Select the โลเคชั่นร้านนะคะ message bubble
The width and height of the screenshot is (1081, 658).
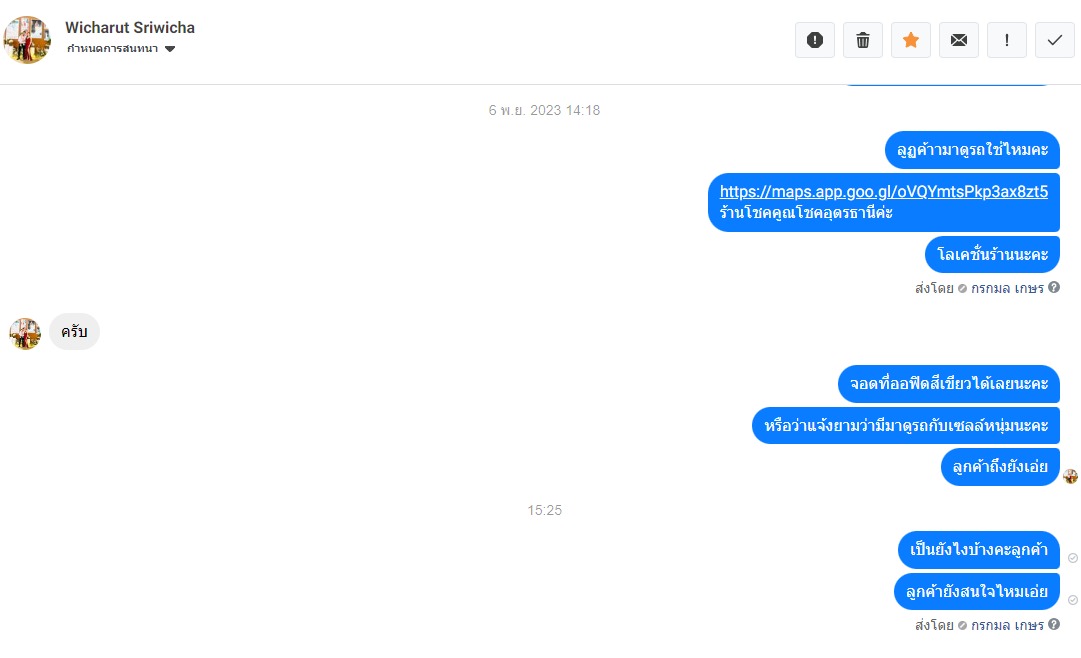(992, 255)
